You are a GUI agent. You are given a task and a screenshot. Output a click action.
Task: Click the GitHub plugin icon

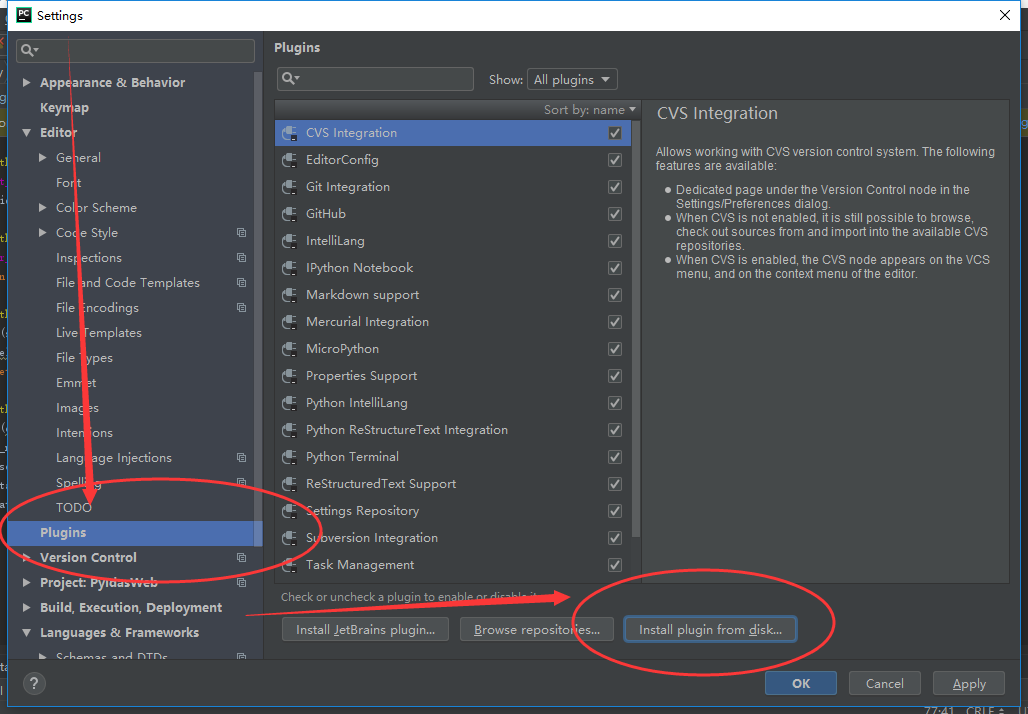coord(290,214)
